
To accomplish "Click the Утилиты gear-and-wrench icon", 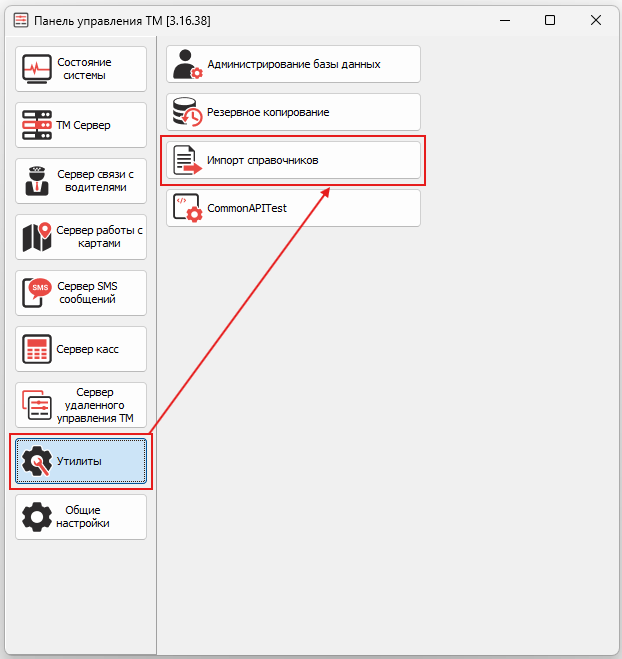I will [37, 461].
